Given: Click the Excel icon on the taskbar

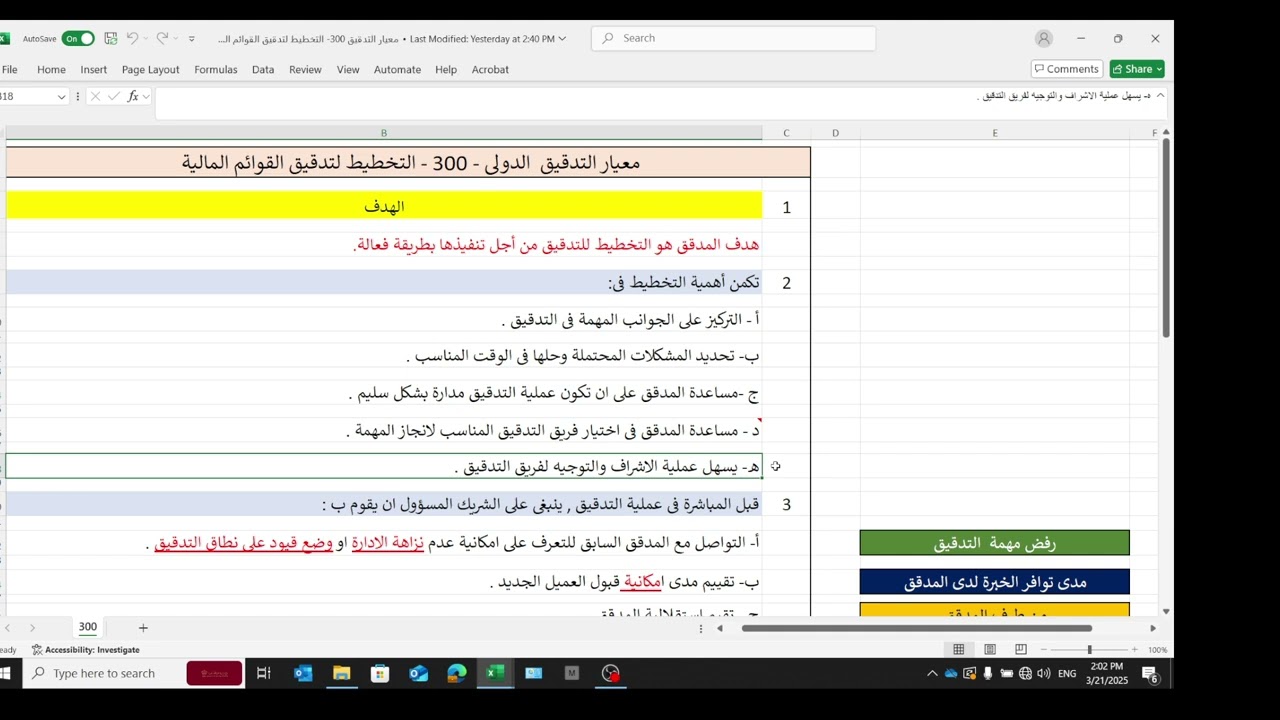Looking at the screenshot, I should 495,673.
